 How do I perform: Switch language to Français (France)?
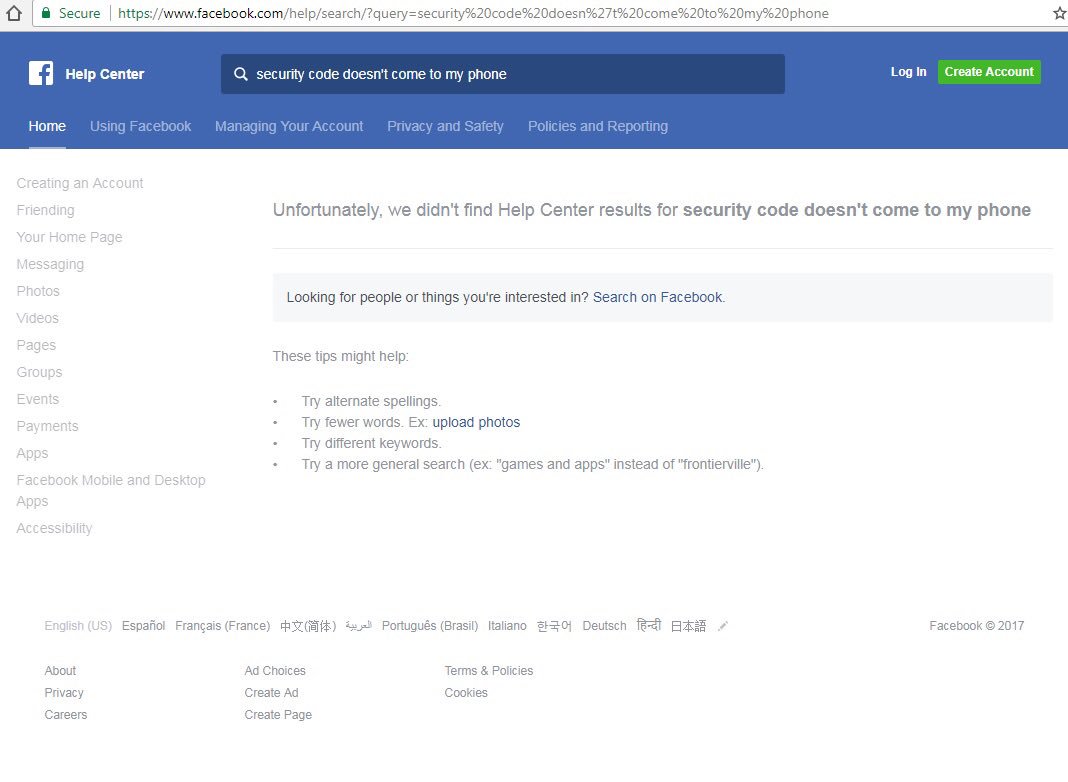click(x=223, y=625)
